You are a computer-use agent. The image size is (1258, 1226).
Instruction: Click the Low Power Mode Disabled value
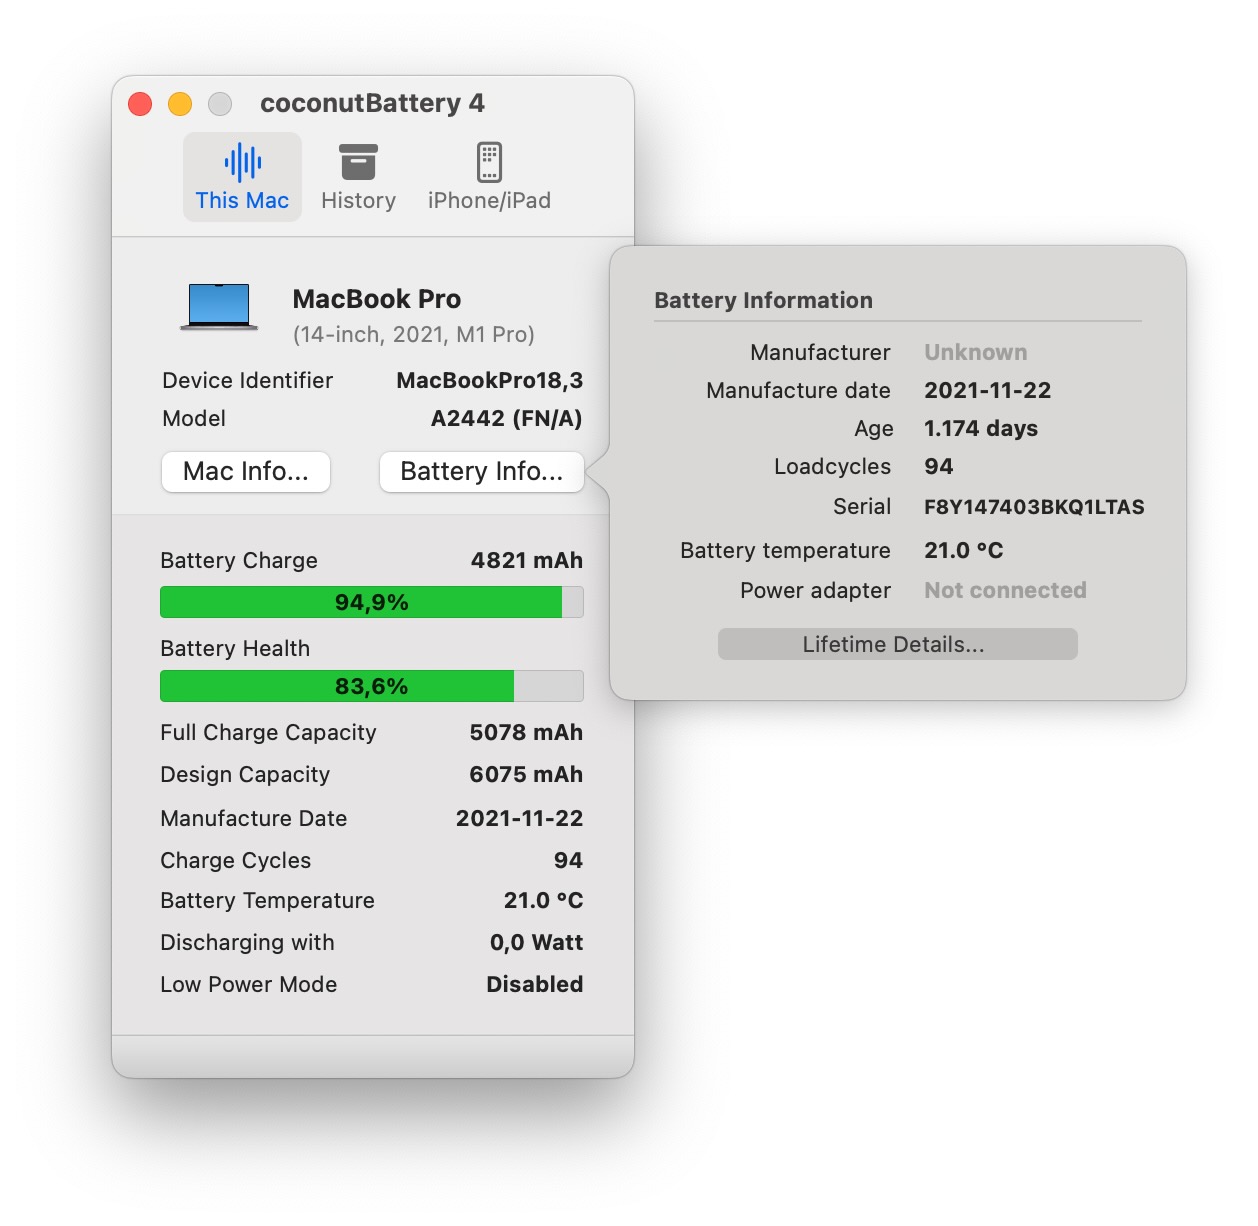[534, 985]
